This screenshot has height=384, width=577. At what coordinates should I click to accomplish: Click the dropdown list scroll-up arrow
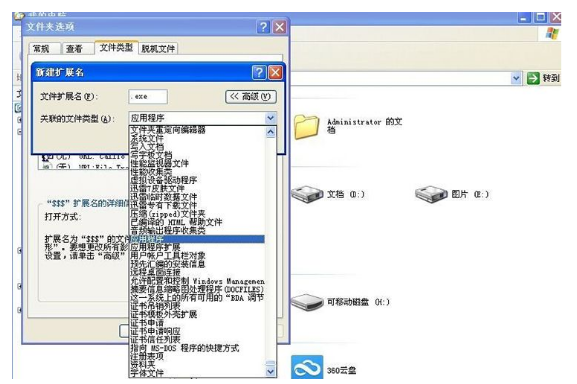270,132
